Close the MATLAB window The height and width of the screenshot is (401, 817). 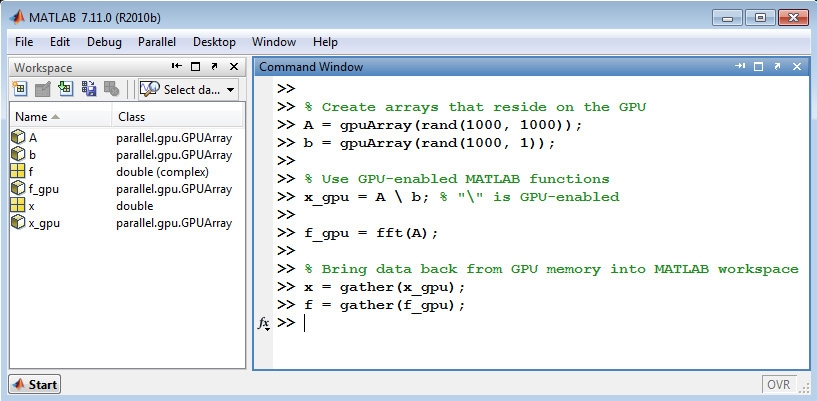[793, 18]
